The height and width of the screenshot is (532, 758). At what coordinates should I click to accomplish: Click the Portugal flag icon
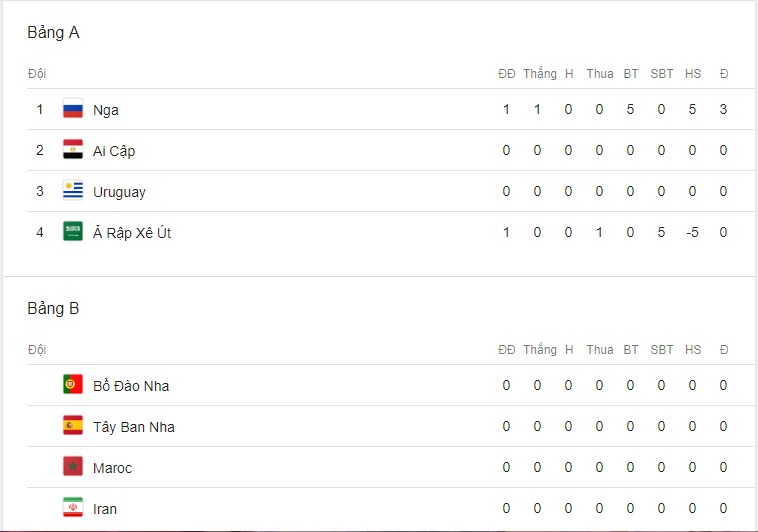pyautogui.click(x=73, y=384)
